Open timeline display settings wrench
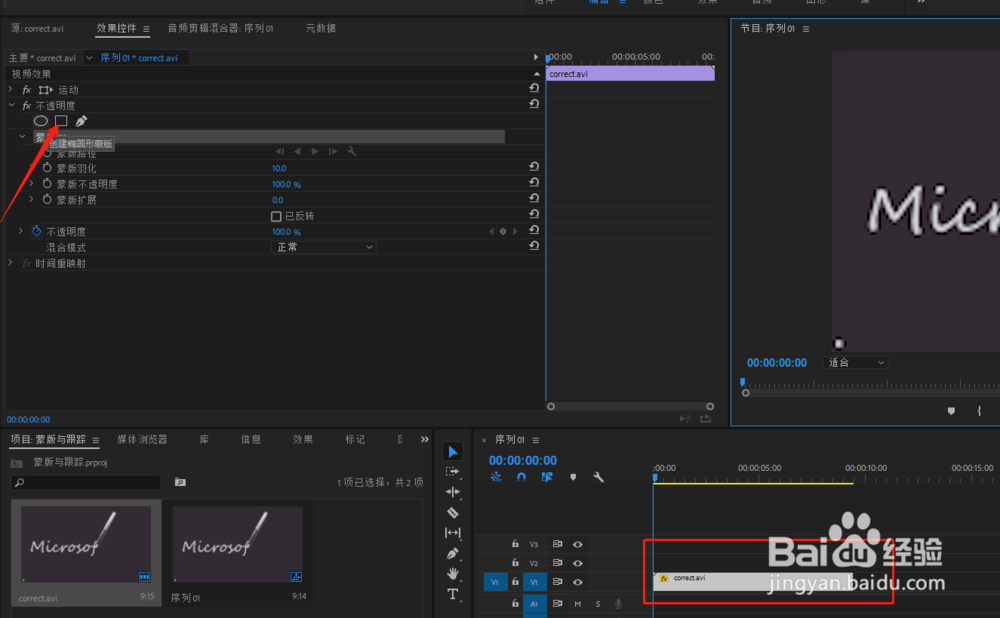 pyautogui.click(x=598, y=477)
